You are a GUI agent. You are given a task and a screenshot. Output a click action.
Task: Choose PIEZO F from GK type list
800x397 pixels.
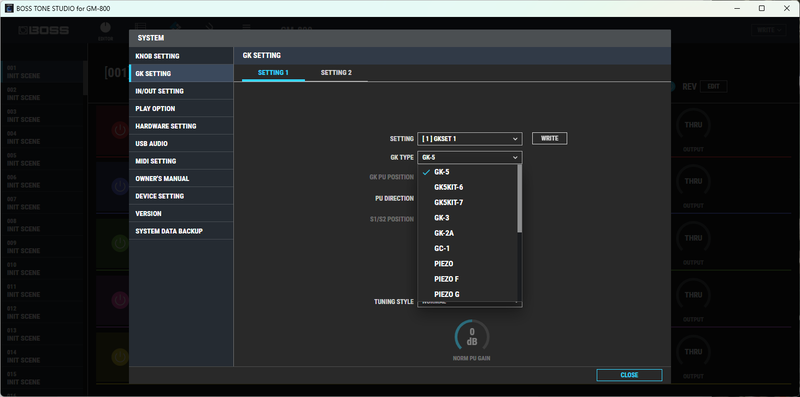click(468, 279)
